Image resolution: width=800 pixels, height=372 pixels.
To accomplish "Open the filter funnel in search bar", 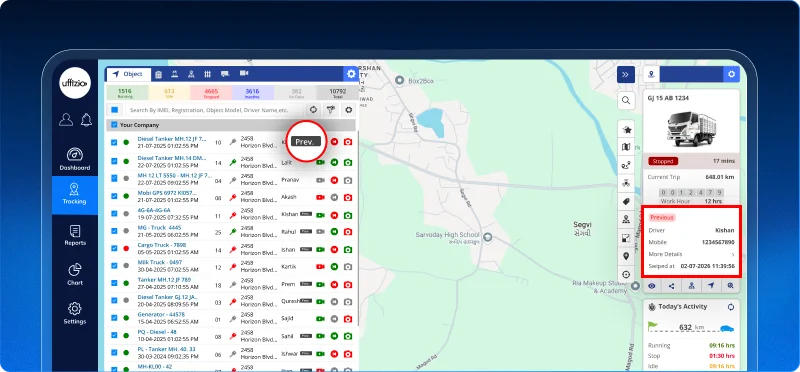I will tap(331, 110).
